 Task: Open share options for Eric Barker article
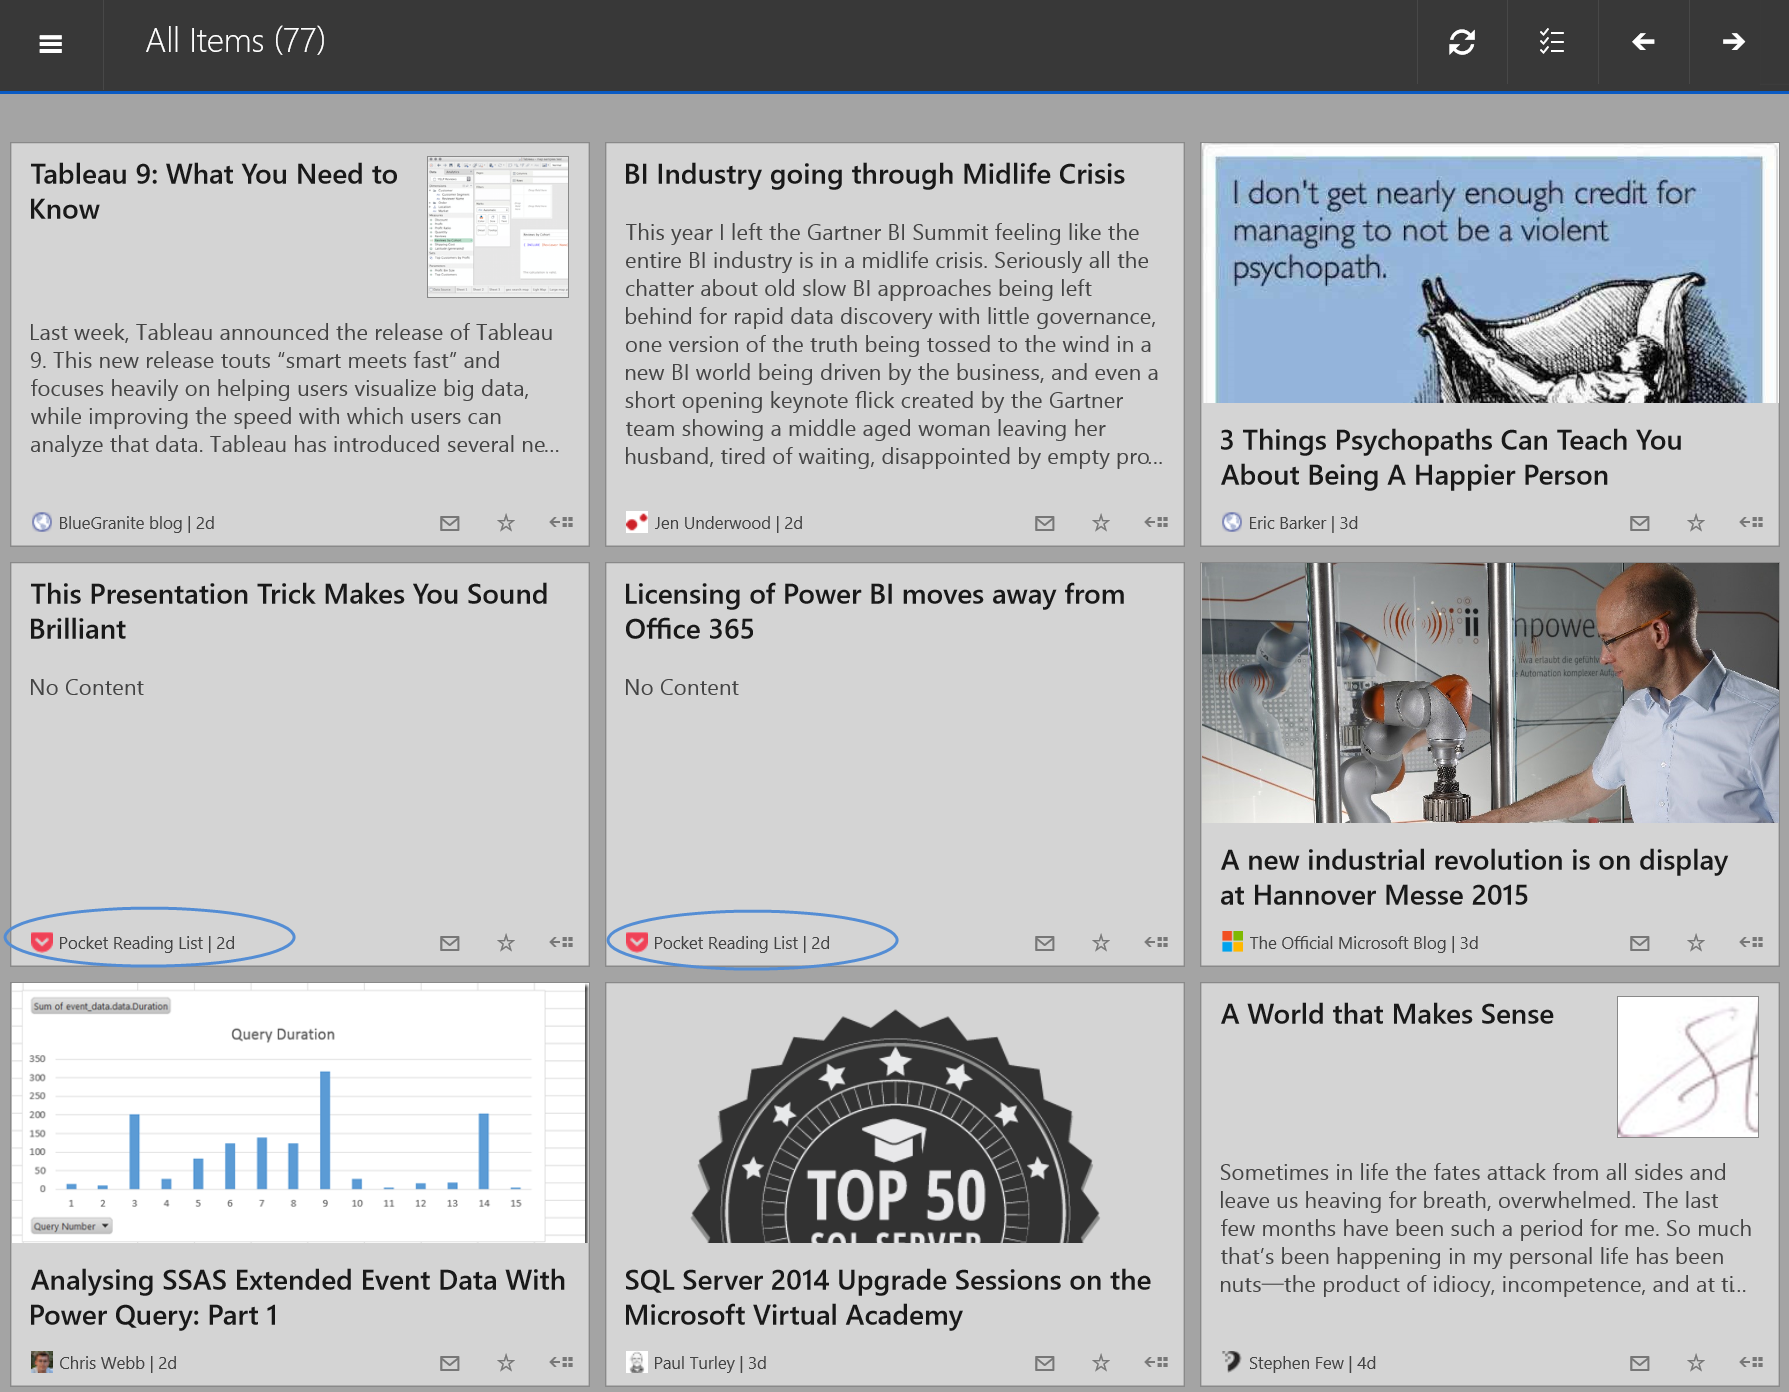pos(1751,522)
